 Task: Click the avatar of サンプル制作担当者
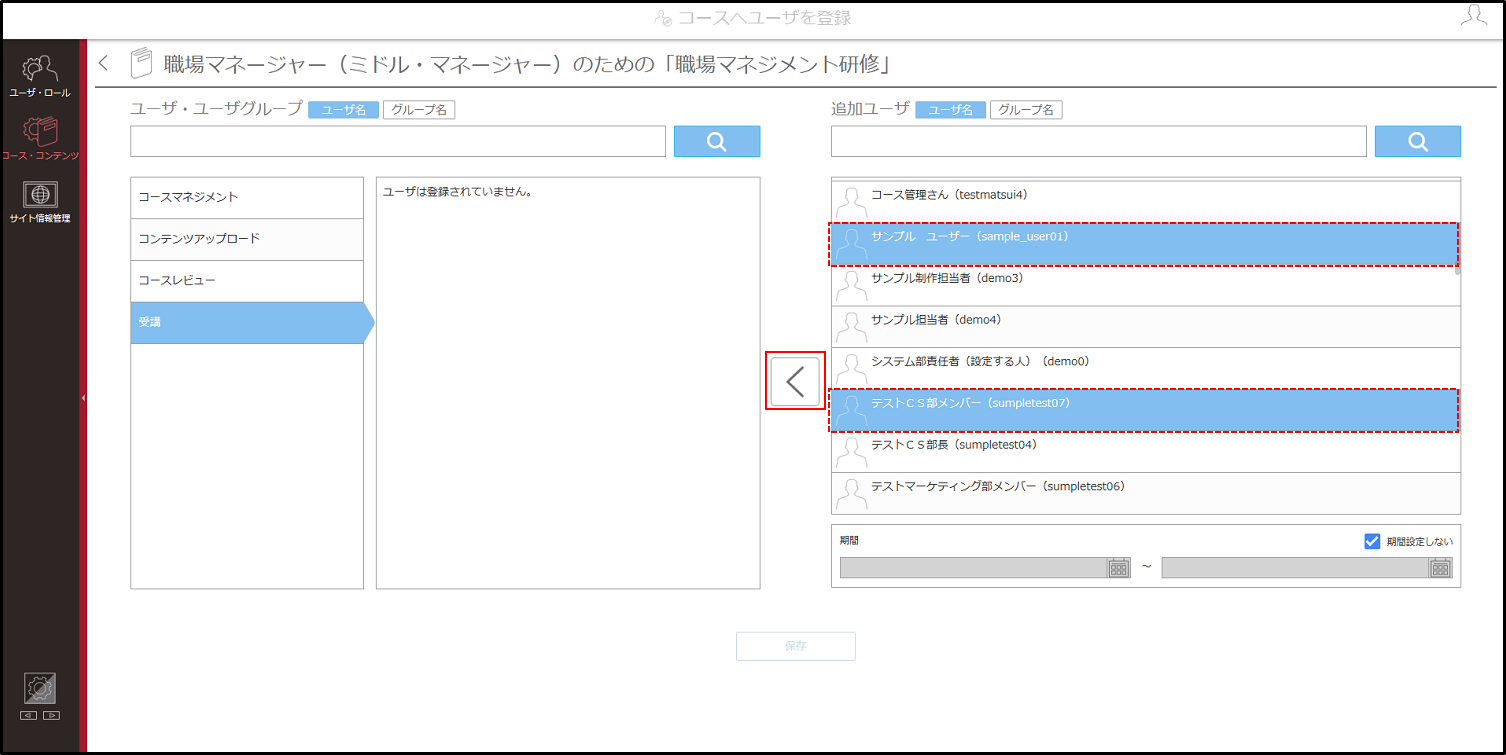851,285
